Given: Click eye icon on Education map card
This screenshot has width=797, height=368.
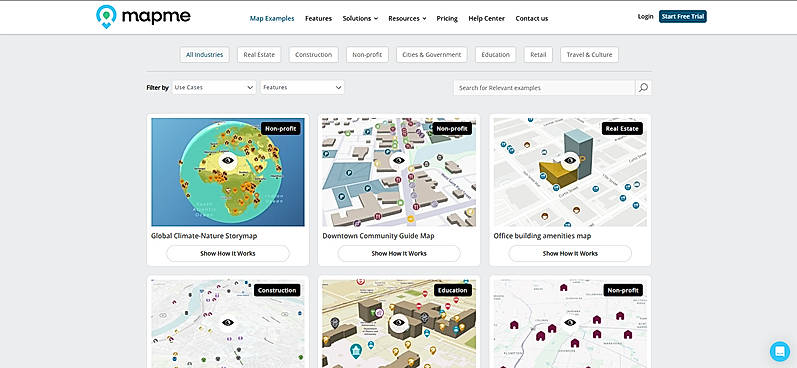Looking at the screenshot, I should coord(399,322).
